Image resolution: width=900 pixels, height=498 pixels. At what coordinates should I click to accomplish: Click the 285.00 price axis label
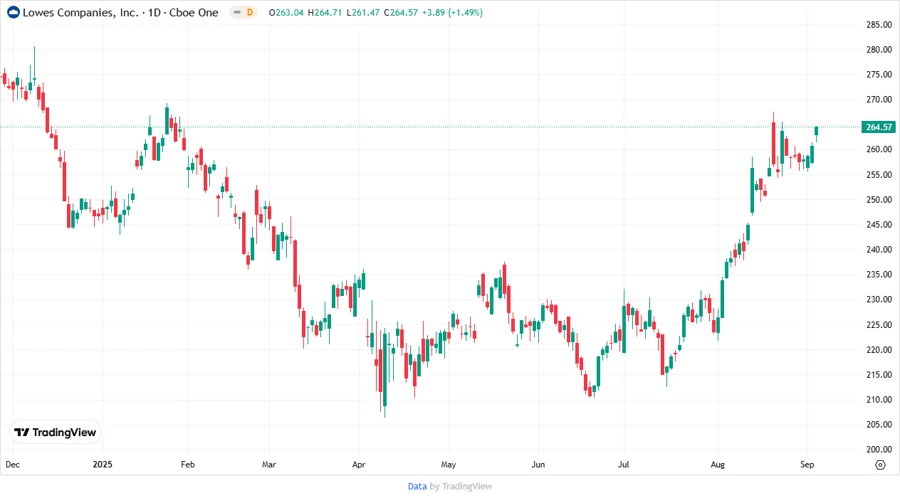click(879, 25)
